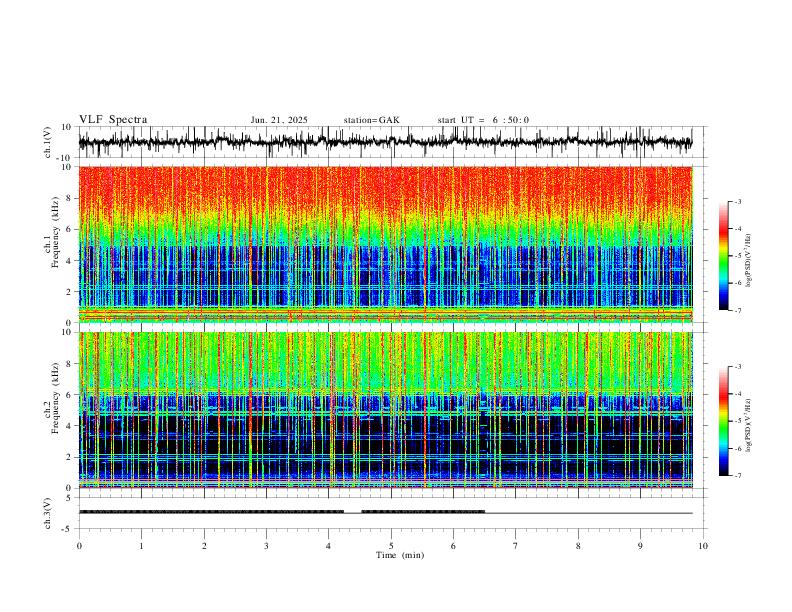
Task: Click time axis tick label "2"
Action: point(204,546)
